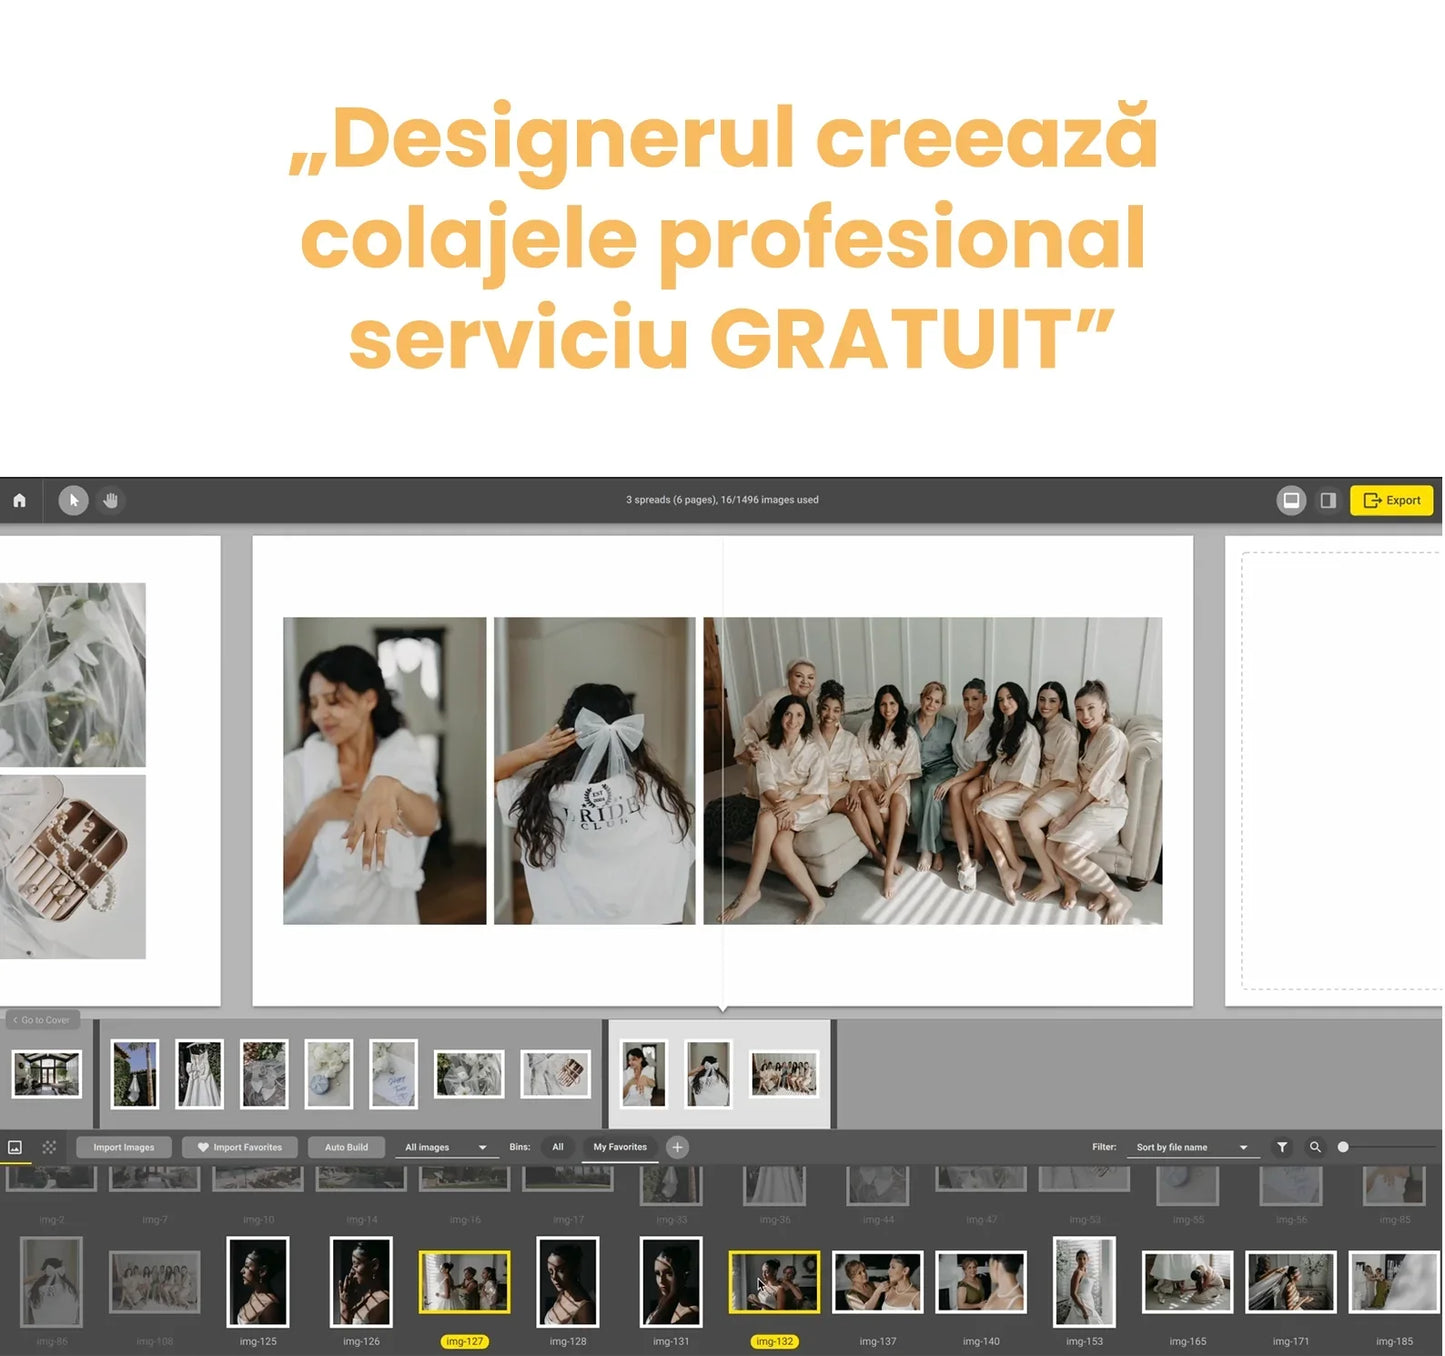Select the img-127 thumbnail
The height and width of the screenshot is (1356, 1445).
(465, 1281)
